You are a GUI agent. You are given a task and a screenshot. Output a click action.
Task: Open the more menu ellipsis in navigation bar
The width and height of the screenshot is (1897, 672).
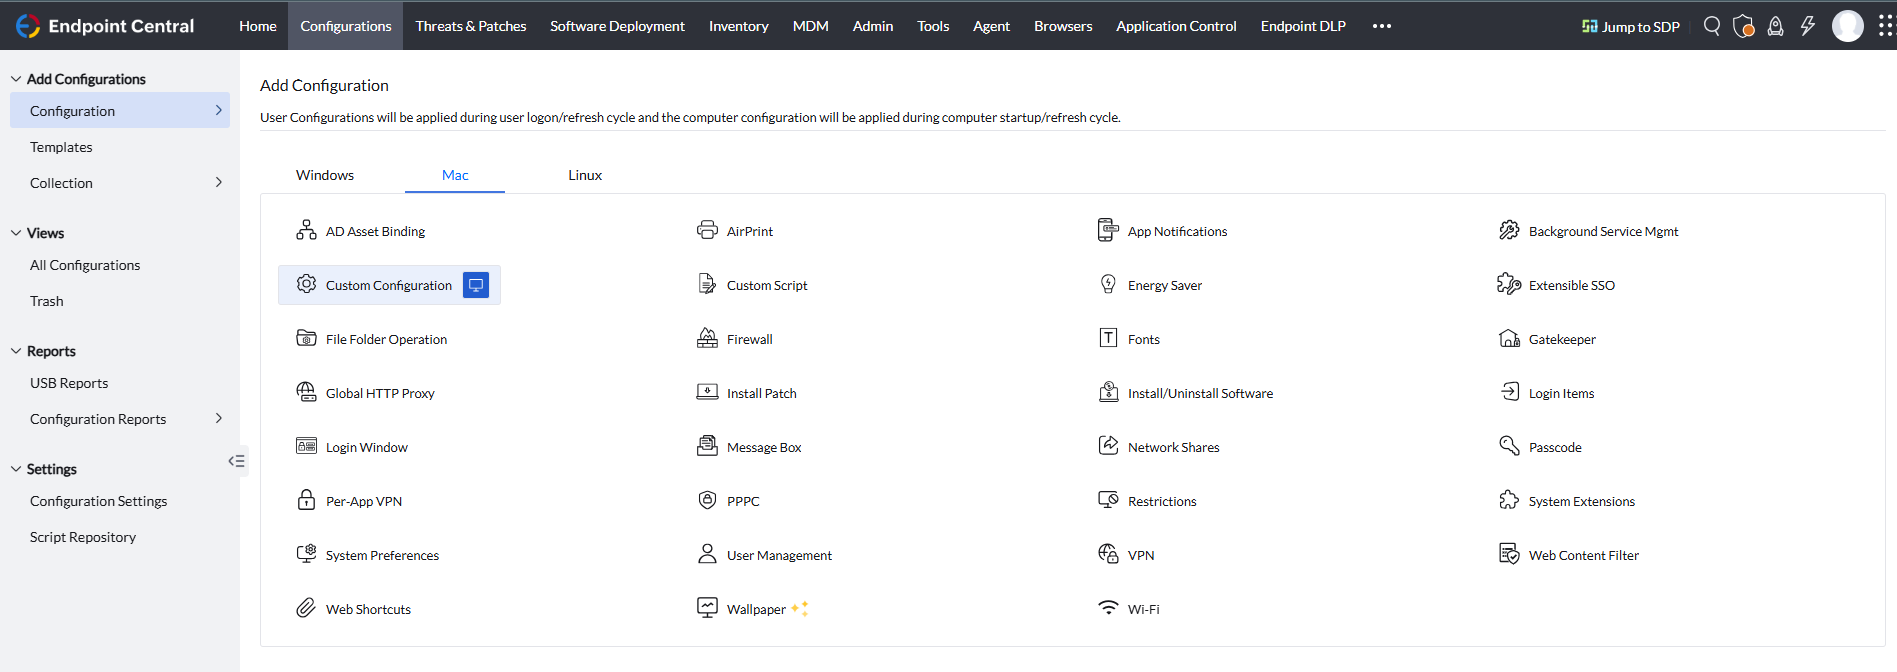click(x=1382, y=26)
